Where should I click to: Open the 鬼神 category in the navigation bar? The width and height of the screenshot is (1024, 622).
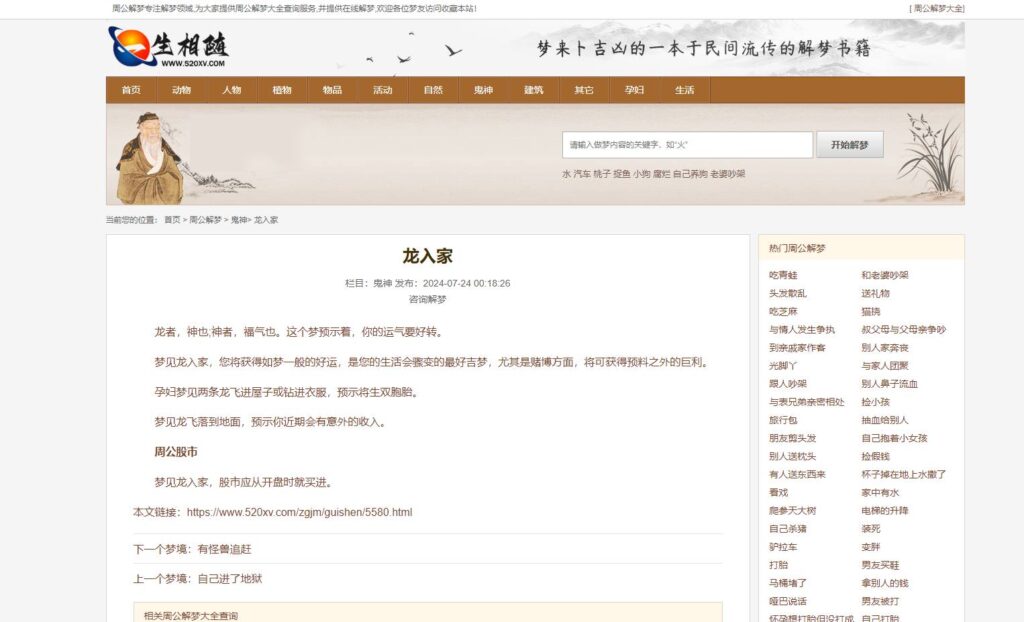482,89
